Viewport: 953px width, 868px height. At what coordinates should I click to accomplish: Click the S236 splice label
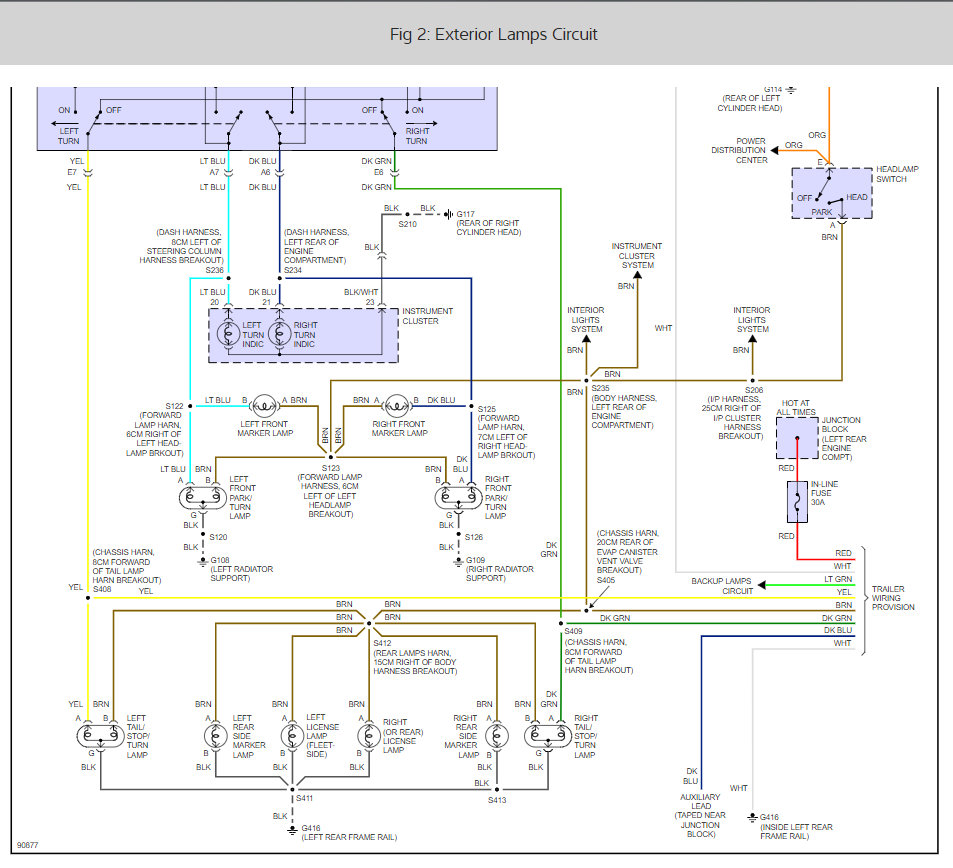pyautogui.click(x=215, y=270)
